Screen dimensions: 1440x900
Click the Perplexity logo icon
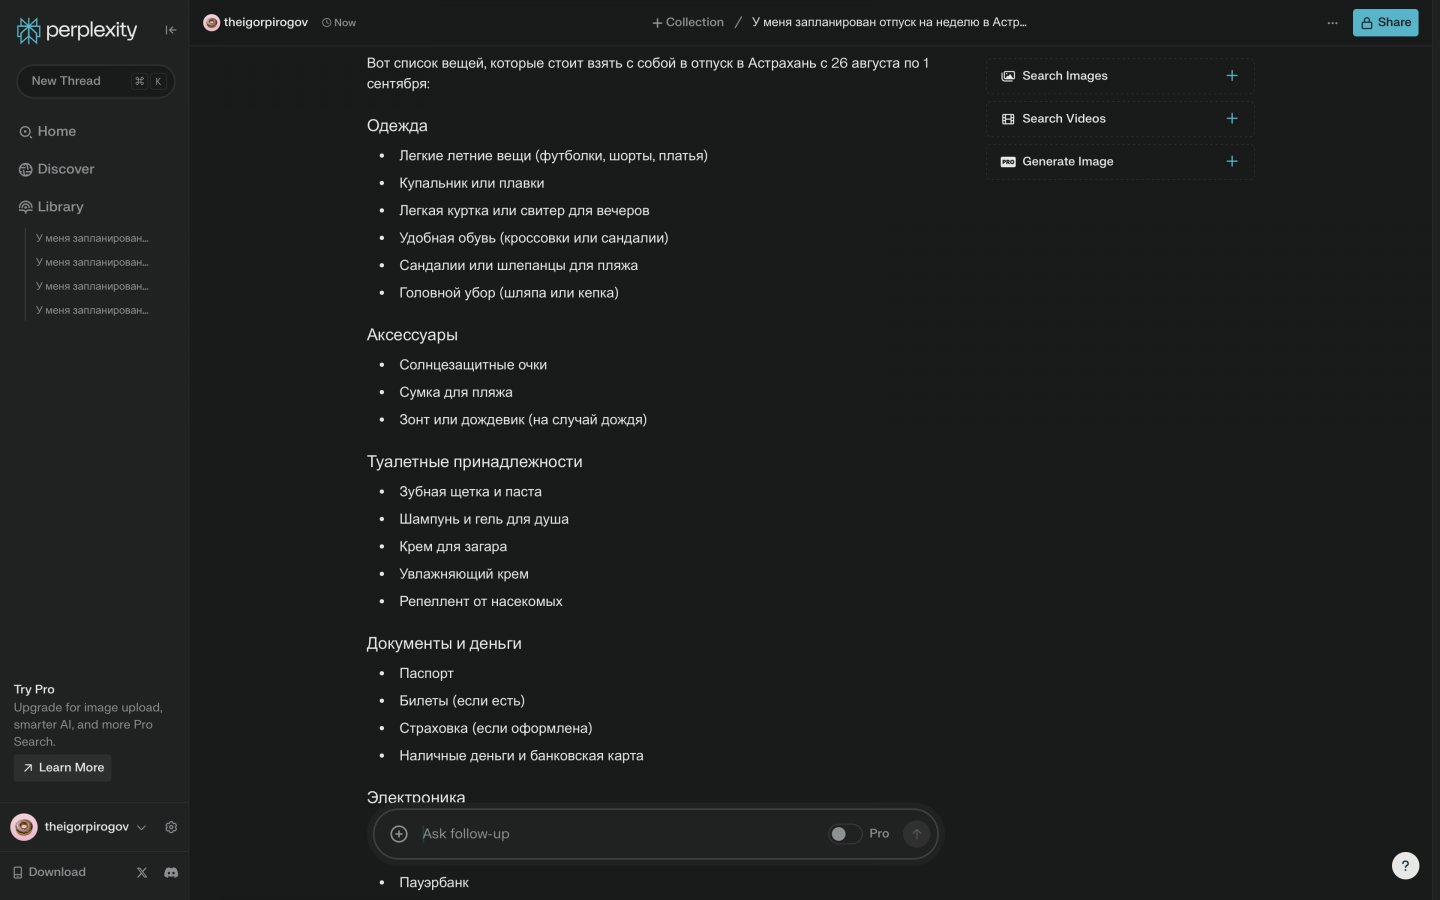[x=29, y=31]
